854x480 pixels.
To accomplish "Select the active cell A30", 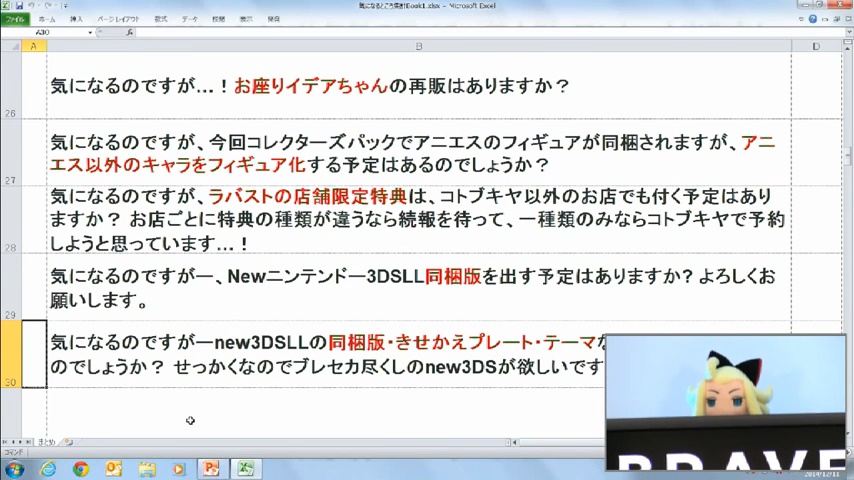I will pyautogui.click(x=34, y=354).
